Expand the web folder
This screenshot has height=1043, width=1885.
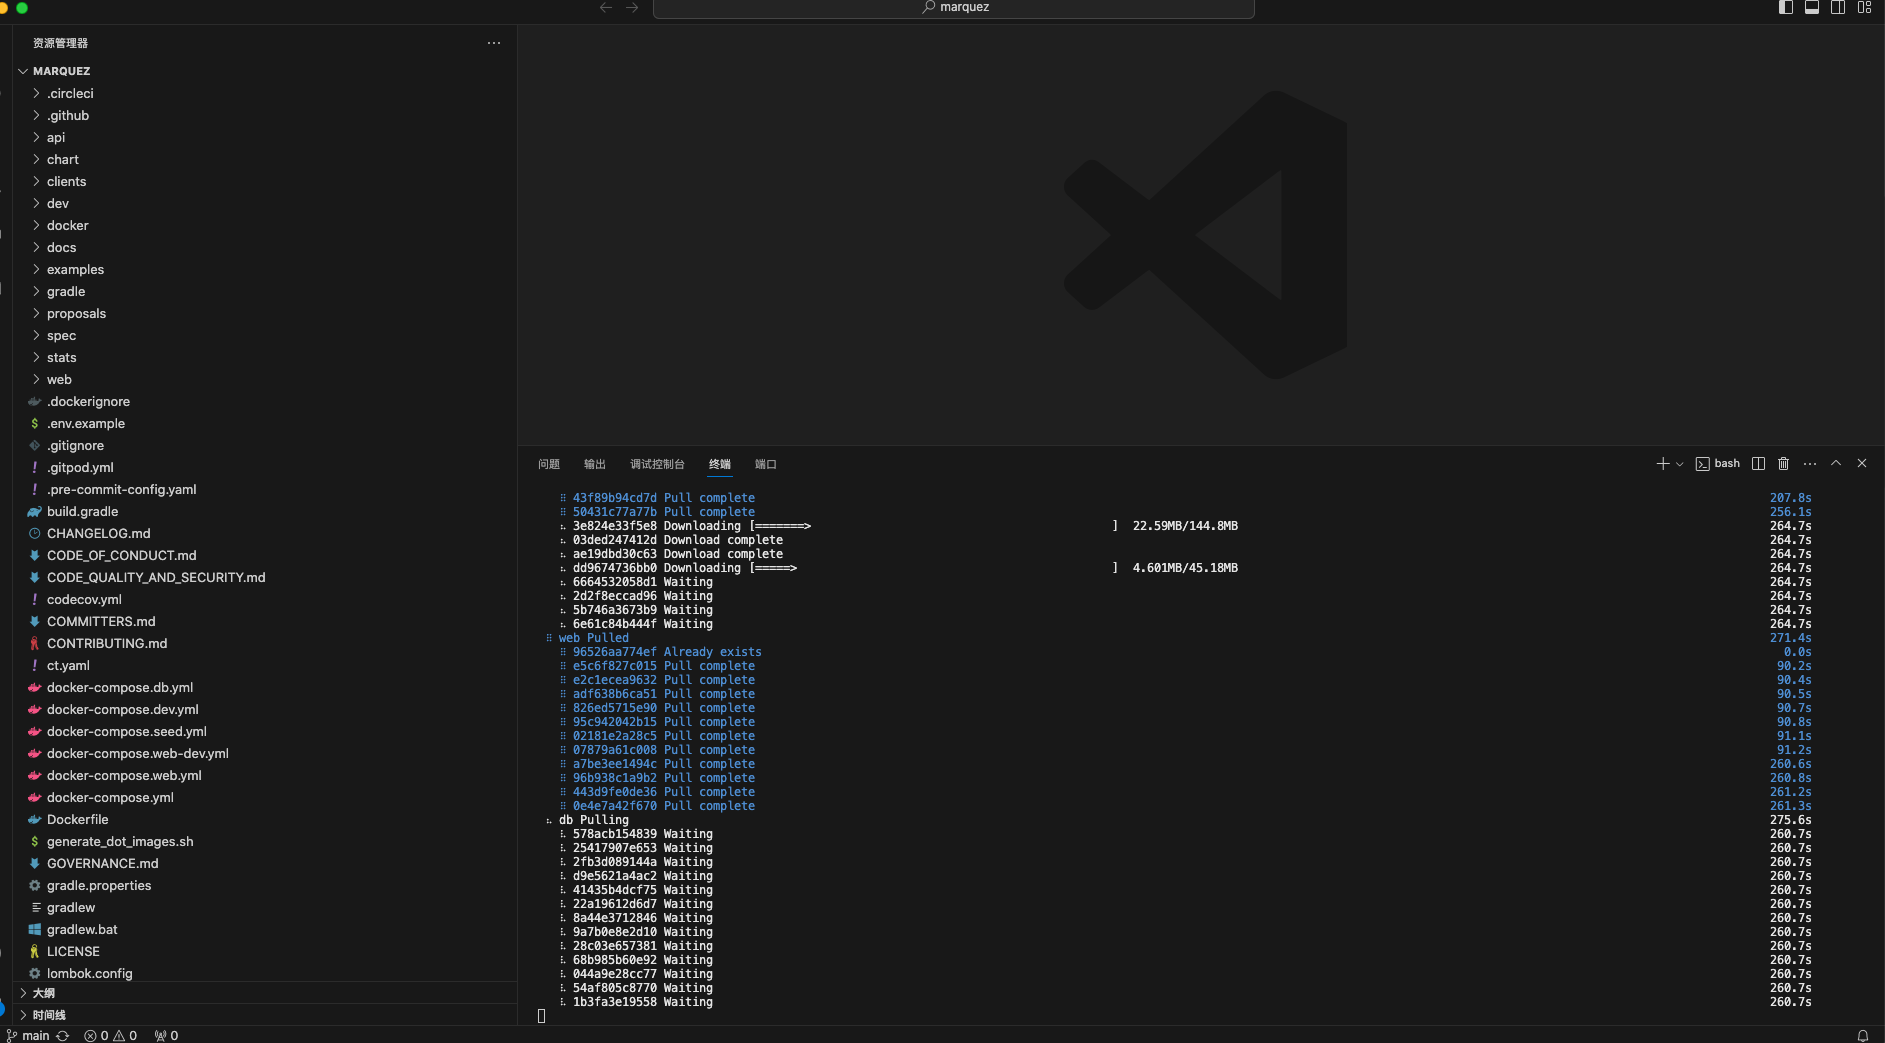click(264, 379)
